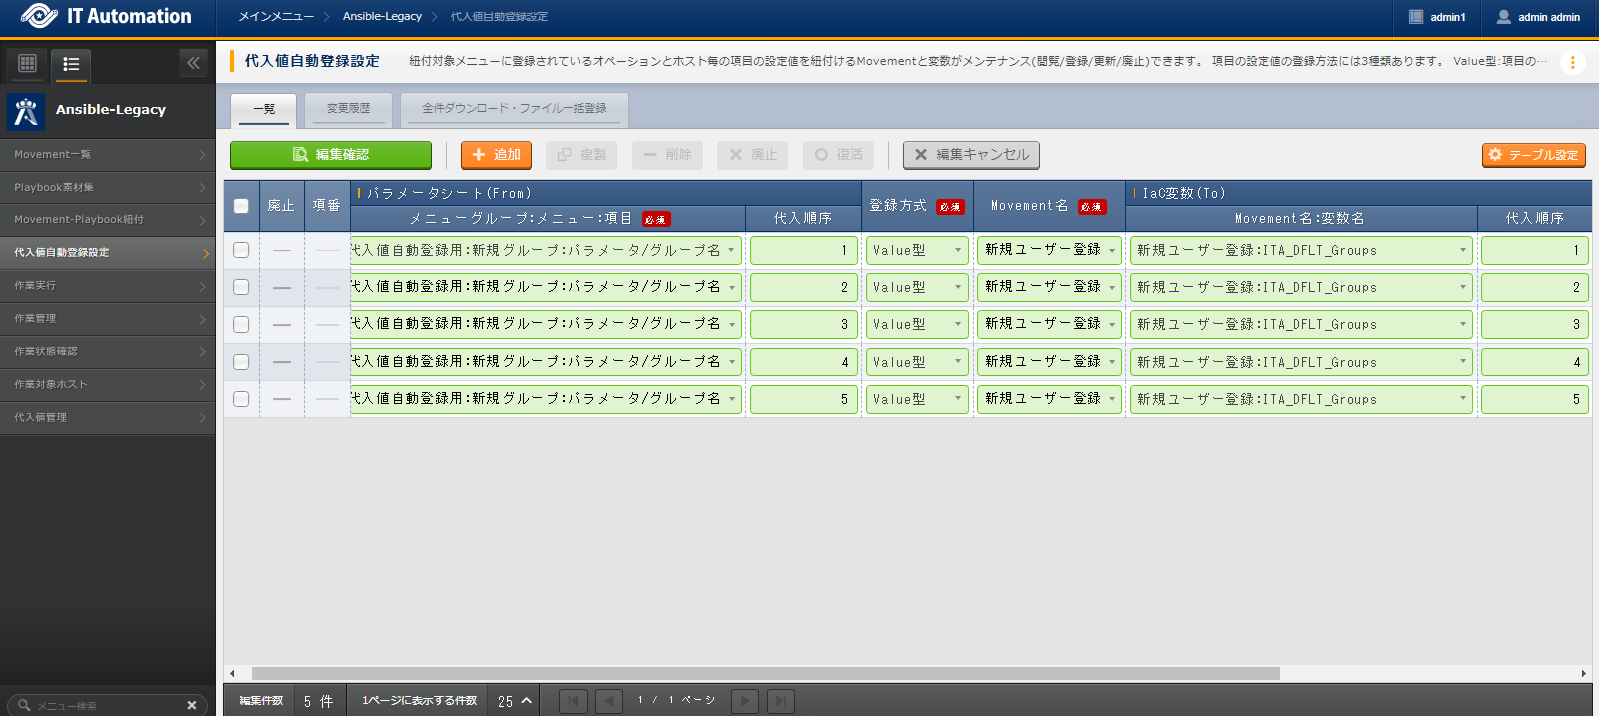Open the first row Value型 dropdown
This screenshot has height=716, width=1599.
click(x=916, y=250)
